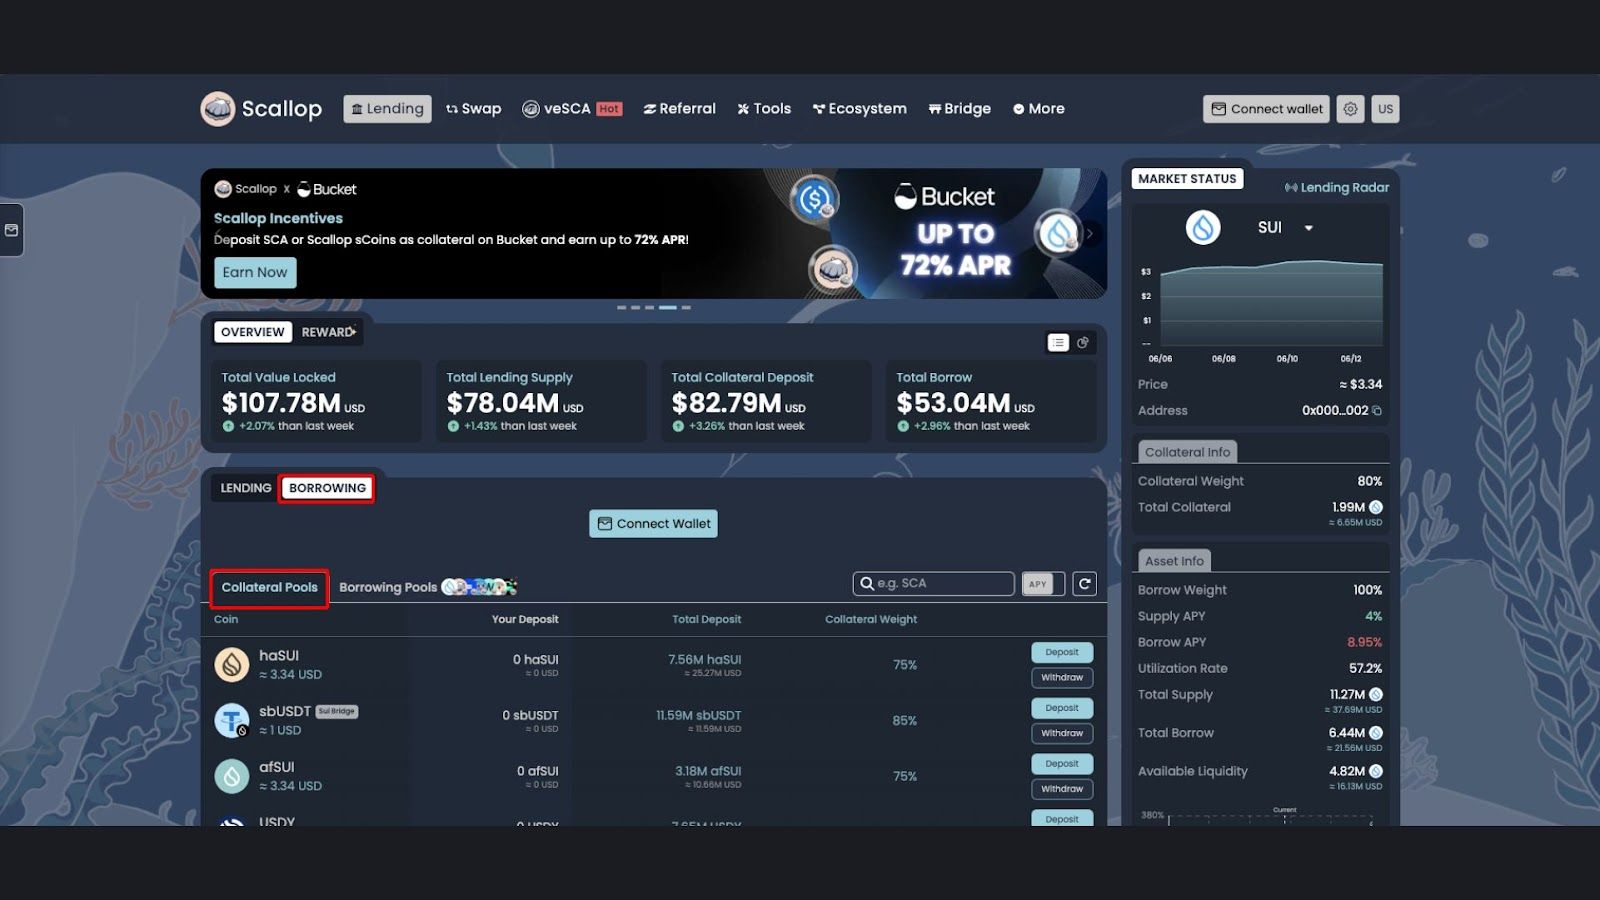Image resolution: width=1600 pixels, height=900 pixels.
Task: Click the haSUI coin icon
Action: [231, 664]
